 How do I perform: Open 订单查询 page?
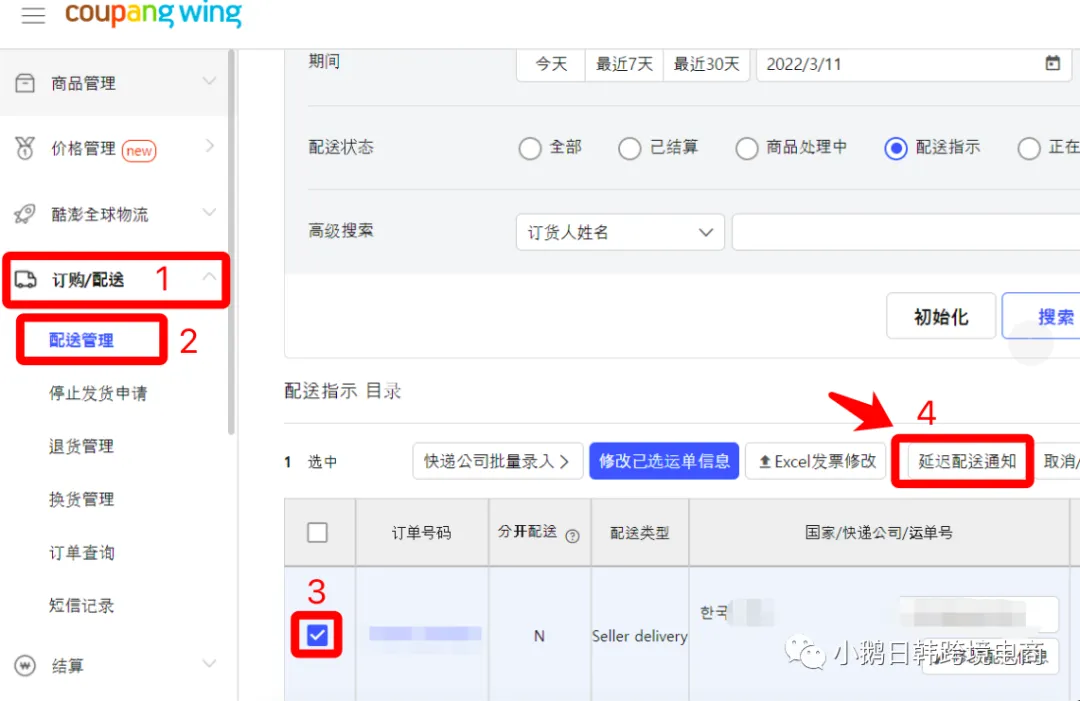tap(81, 552)
